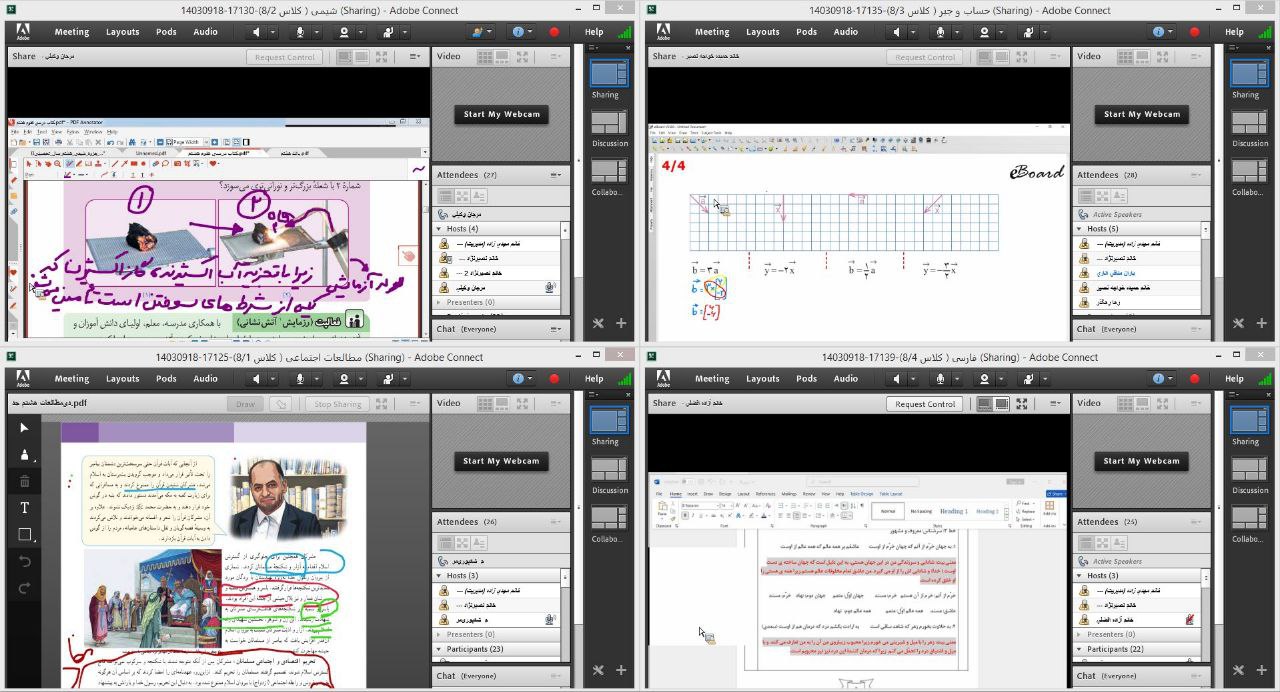Open the Pods menu in bottom-left window
This screenshot has width=1280, height=692.
tap(166, 379)
